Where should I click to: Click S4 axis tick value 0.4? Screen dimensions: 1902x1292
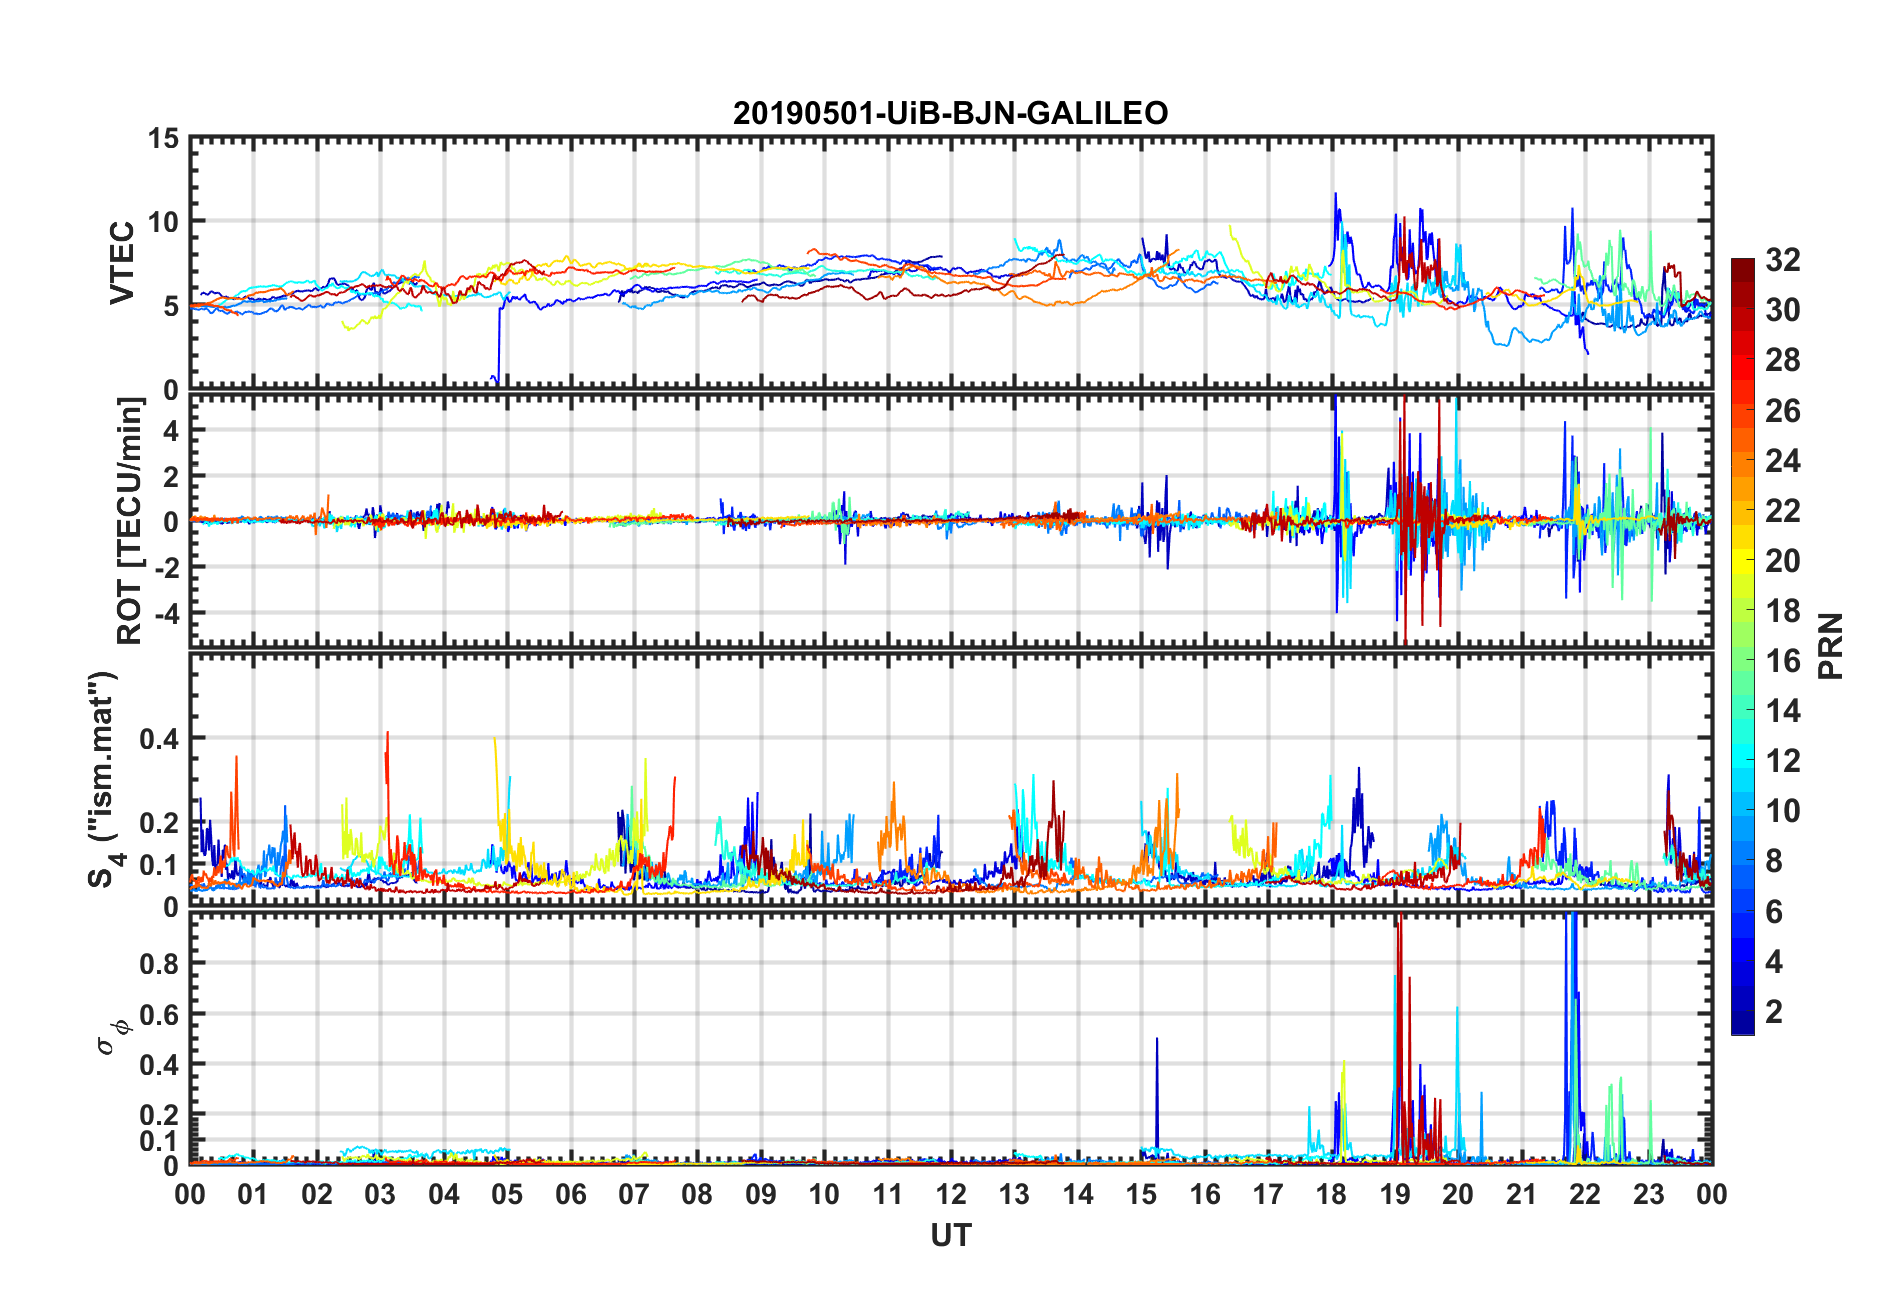pyautogui.click(x=159, y=739)
